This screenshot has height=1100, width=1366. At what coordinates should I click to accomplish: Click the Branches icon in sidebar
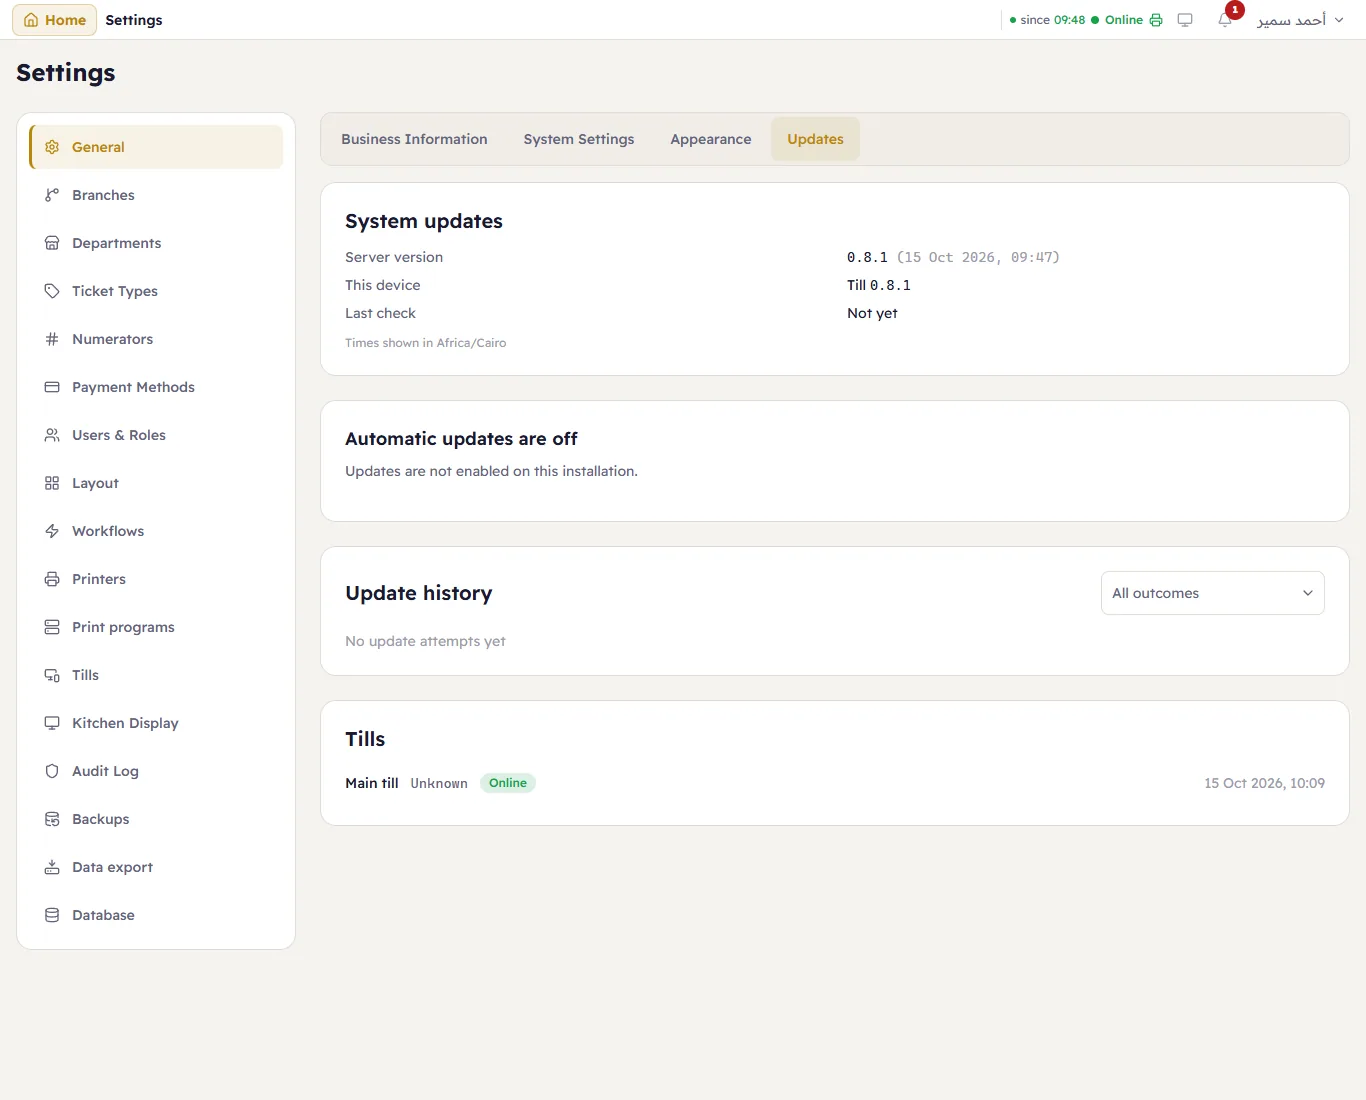[52, 195]
